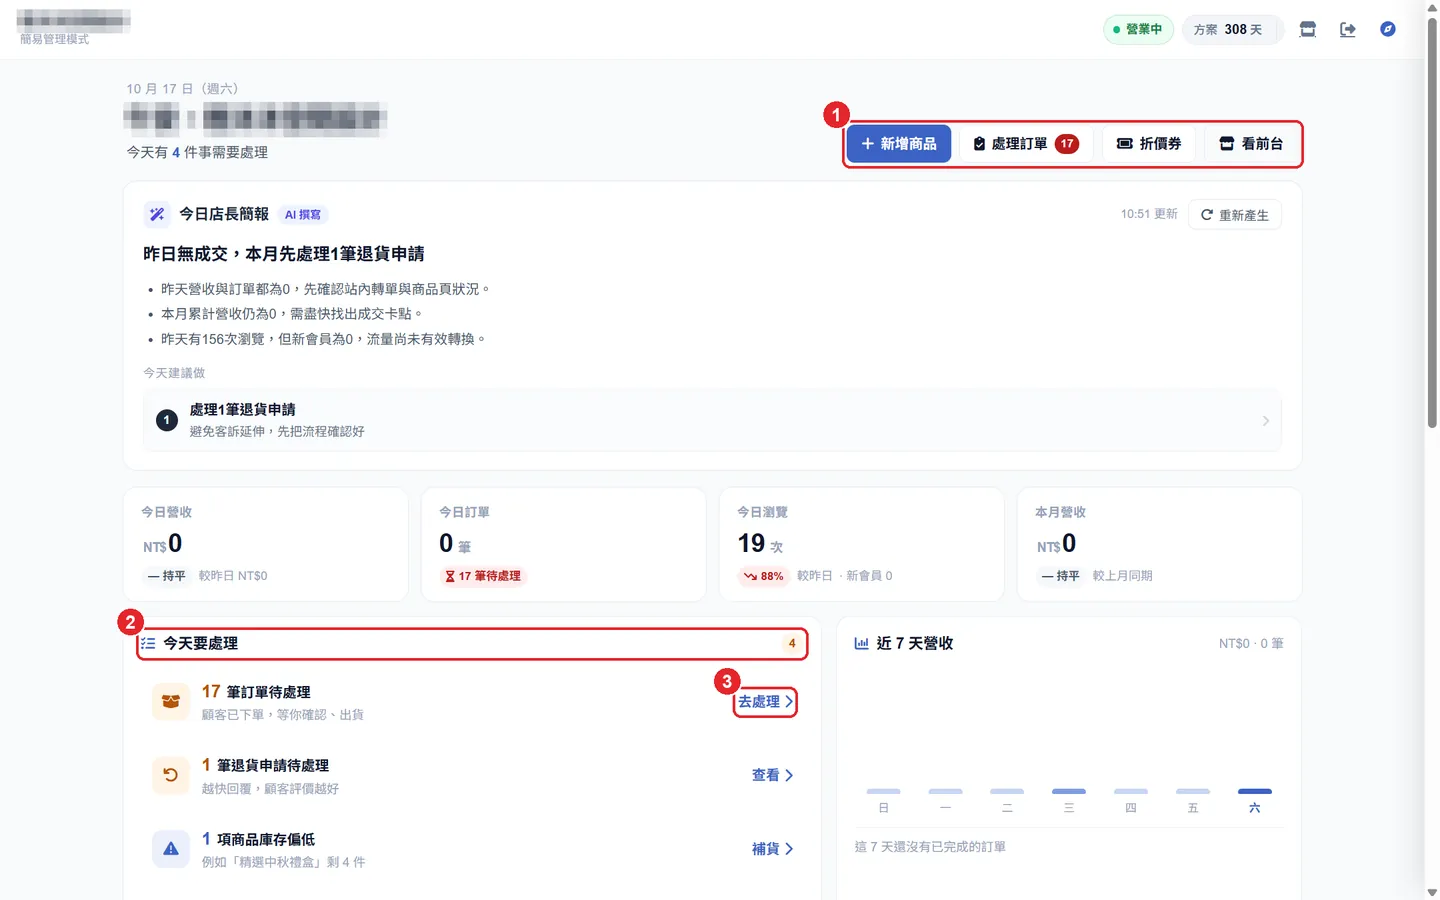
Task: Click the bar chart icon beside 近 7 天營收
Action: click(x=861, y=643)
